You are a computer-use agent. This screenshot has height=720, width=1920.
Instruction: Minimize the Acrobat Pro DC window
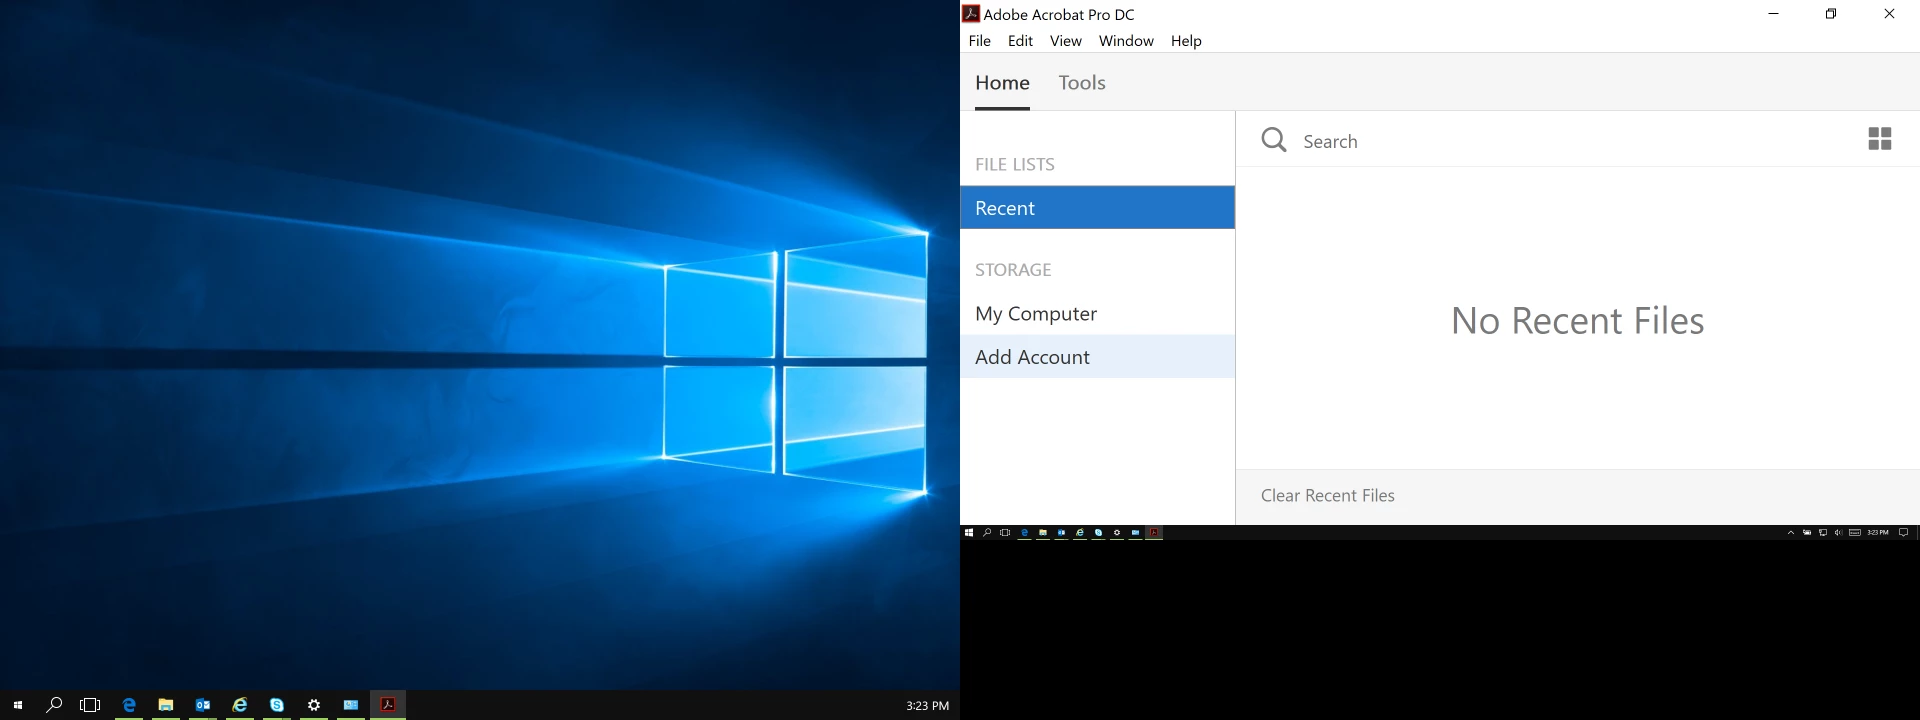[x=1773, y=14]
